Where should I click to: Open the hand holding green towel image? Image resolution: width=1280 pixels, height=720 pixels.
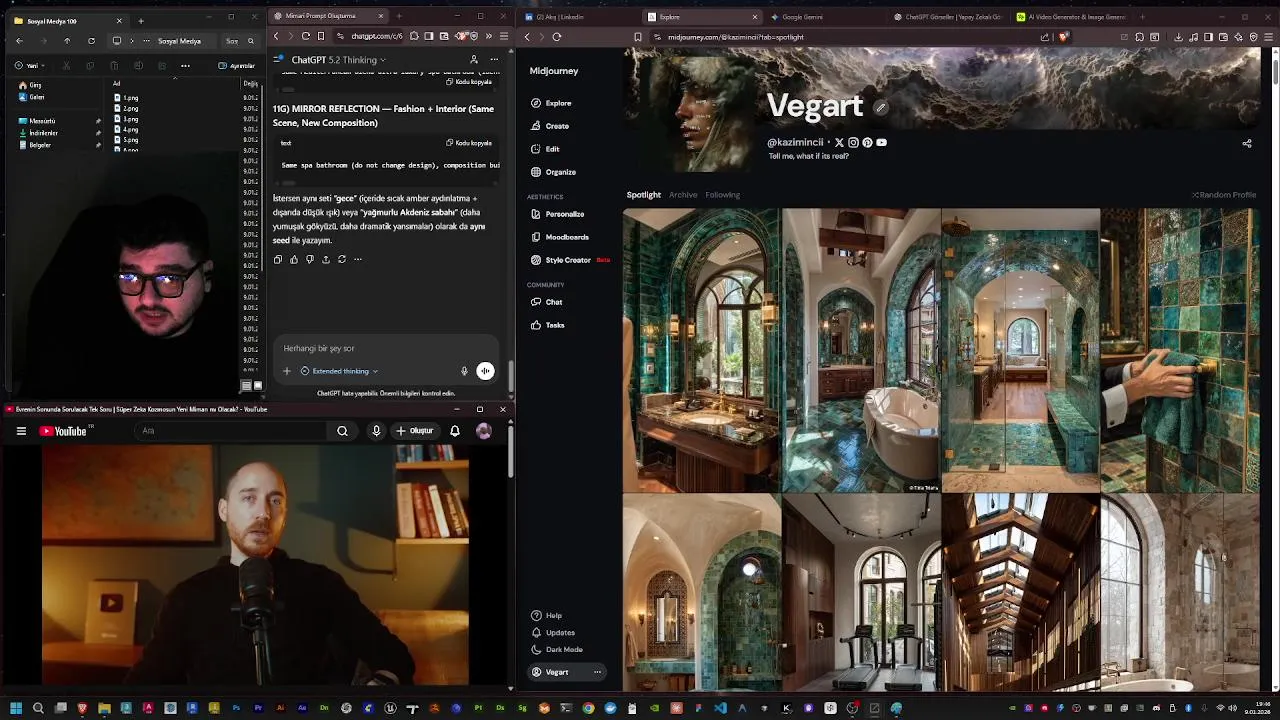coord(1179,350)
